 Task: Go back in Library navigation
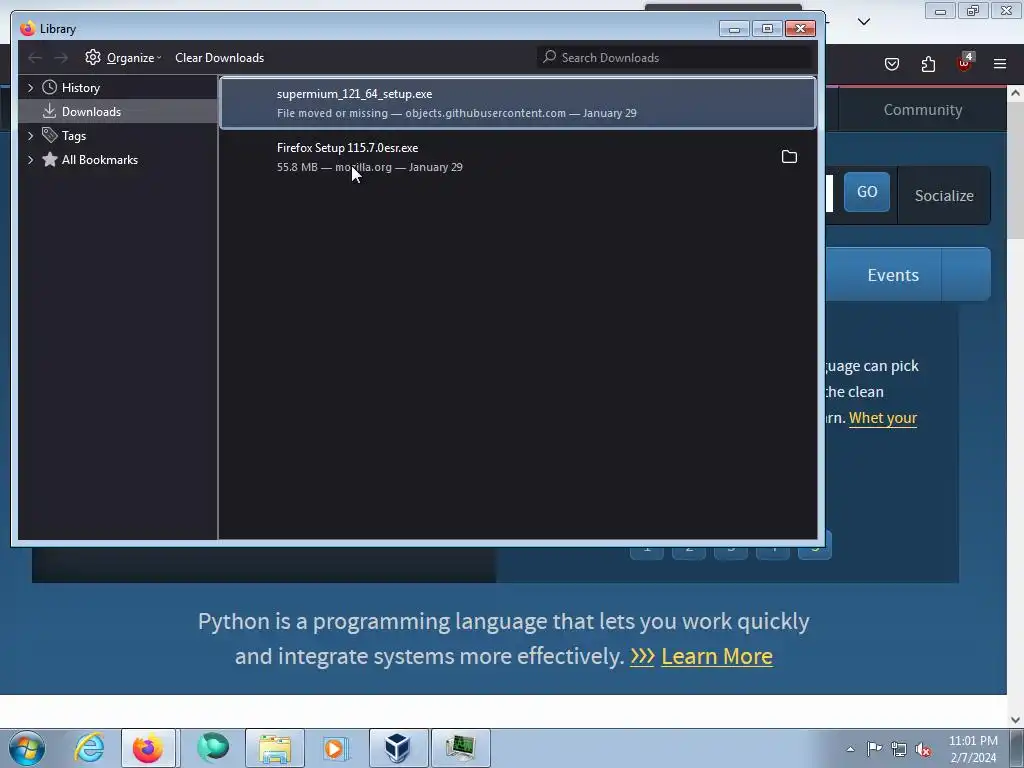(35, 57)
